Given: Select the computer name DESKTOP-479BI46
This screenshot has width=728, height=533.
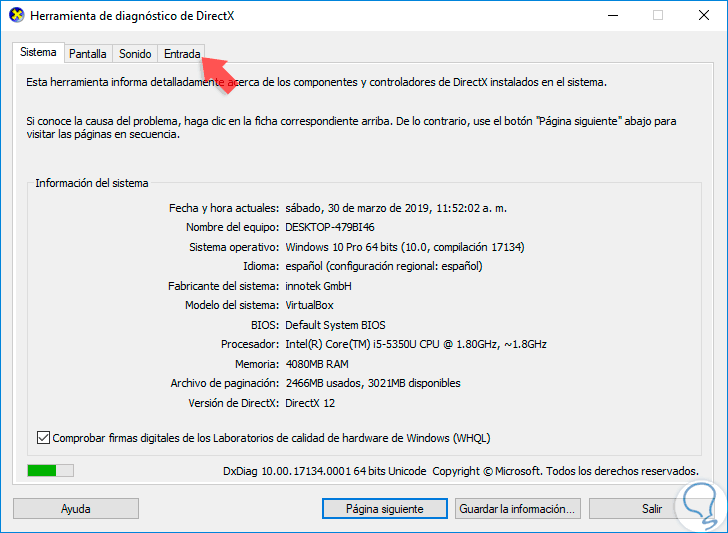Looking at the screenshot, I should tap(330, 227).
